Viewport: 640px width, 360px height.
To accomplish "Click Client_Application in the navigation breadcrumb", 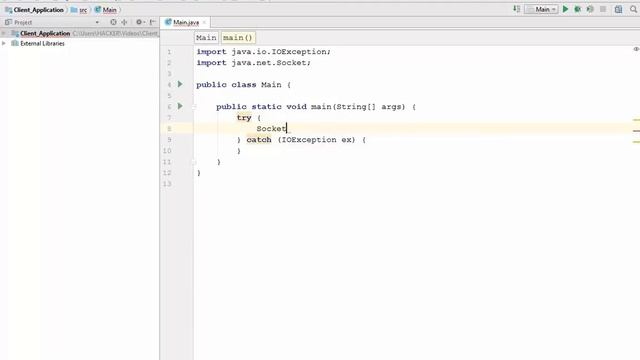I will tap(39, 9).
